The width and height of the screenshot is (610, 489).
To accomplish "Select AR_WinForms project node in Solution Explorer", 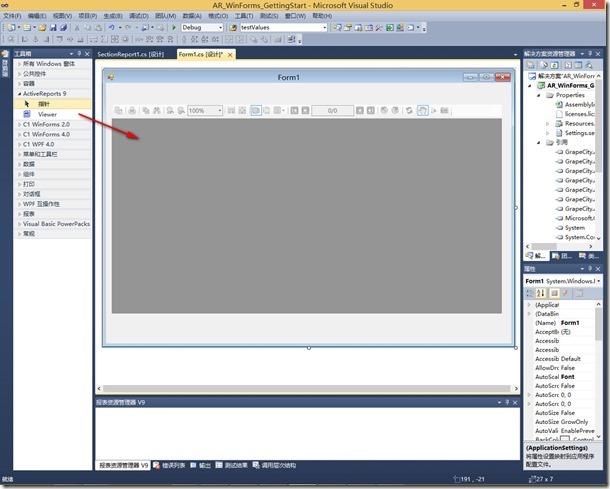I will (x=571, y=86).
